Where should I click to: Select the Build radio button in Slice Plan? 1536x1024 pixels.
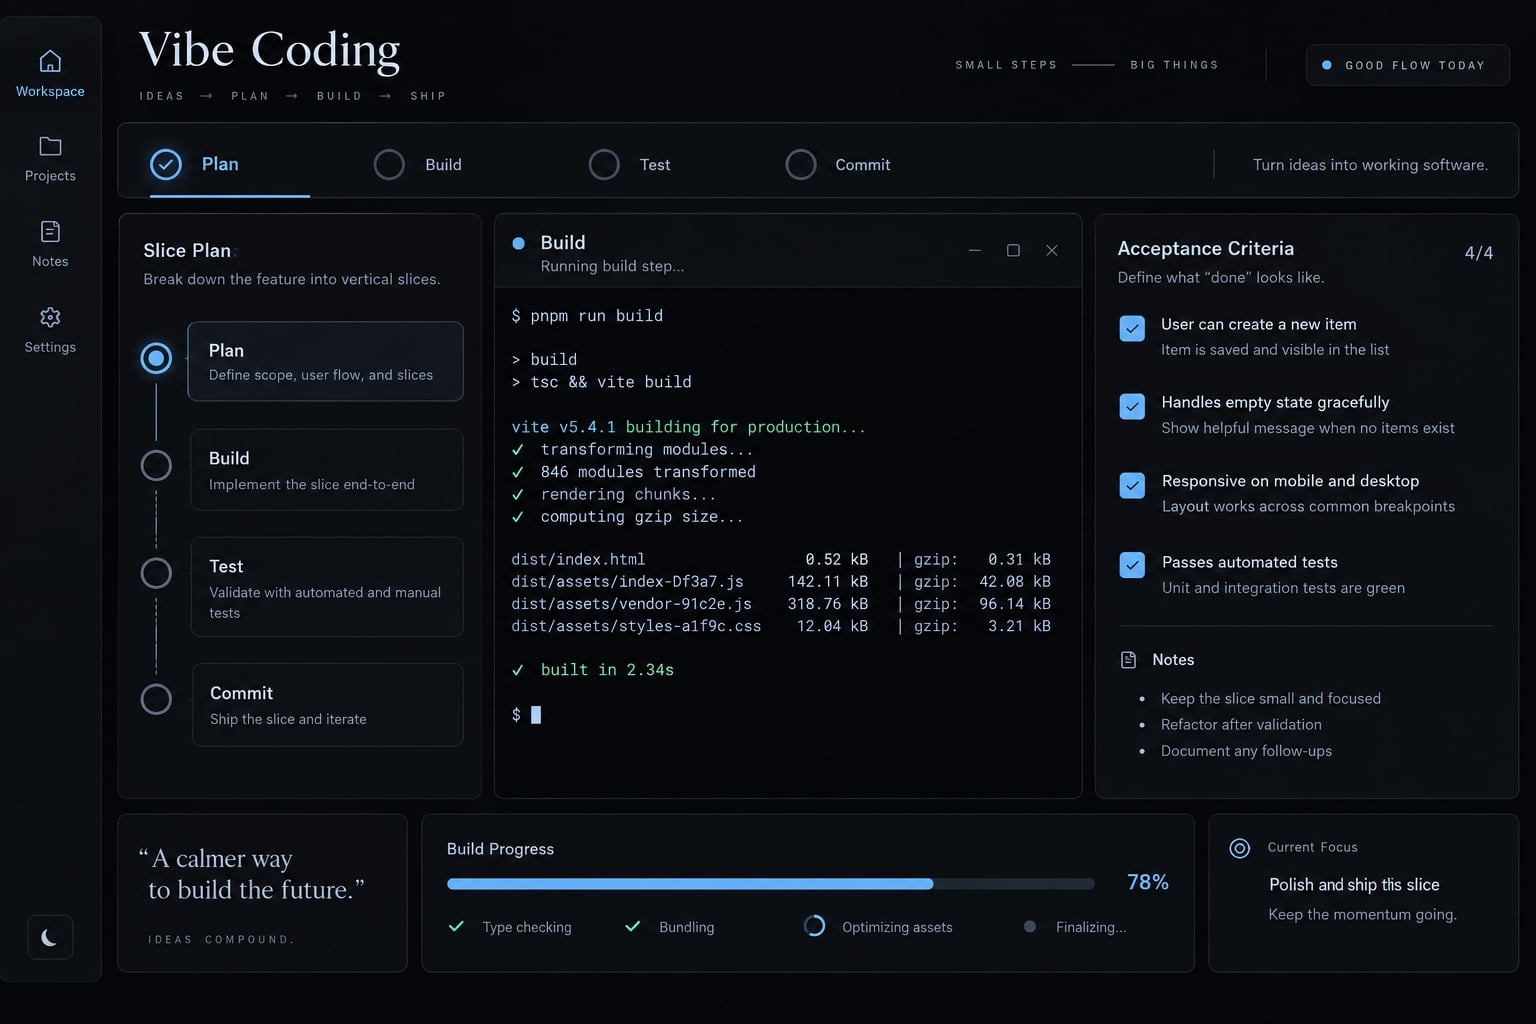pyautogui.click(x=156, y=465)
